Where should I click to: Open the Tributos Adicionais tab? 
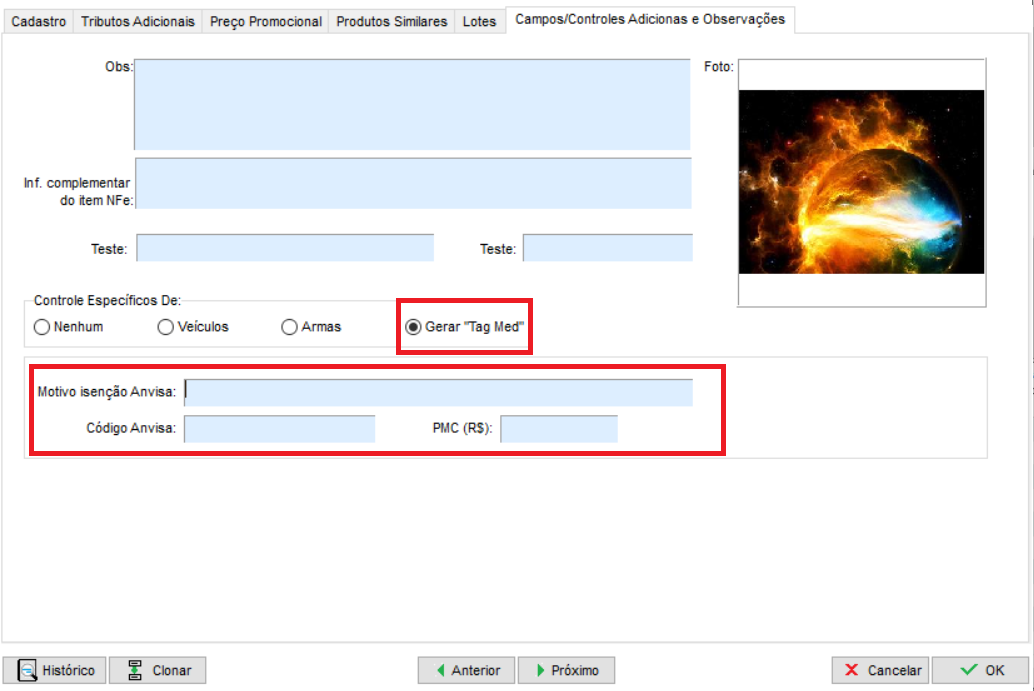[x=138, y=21]
